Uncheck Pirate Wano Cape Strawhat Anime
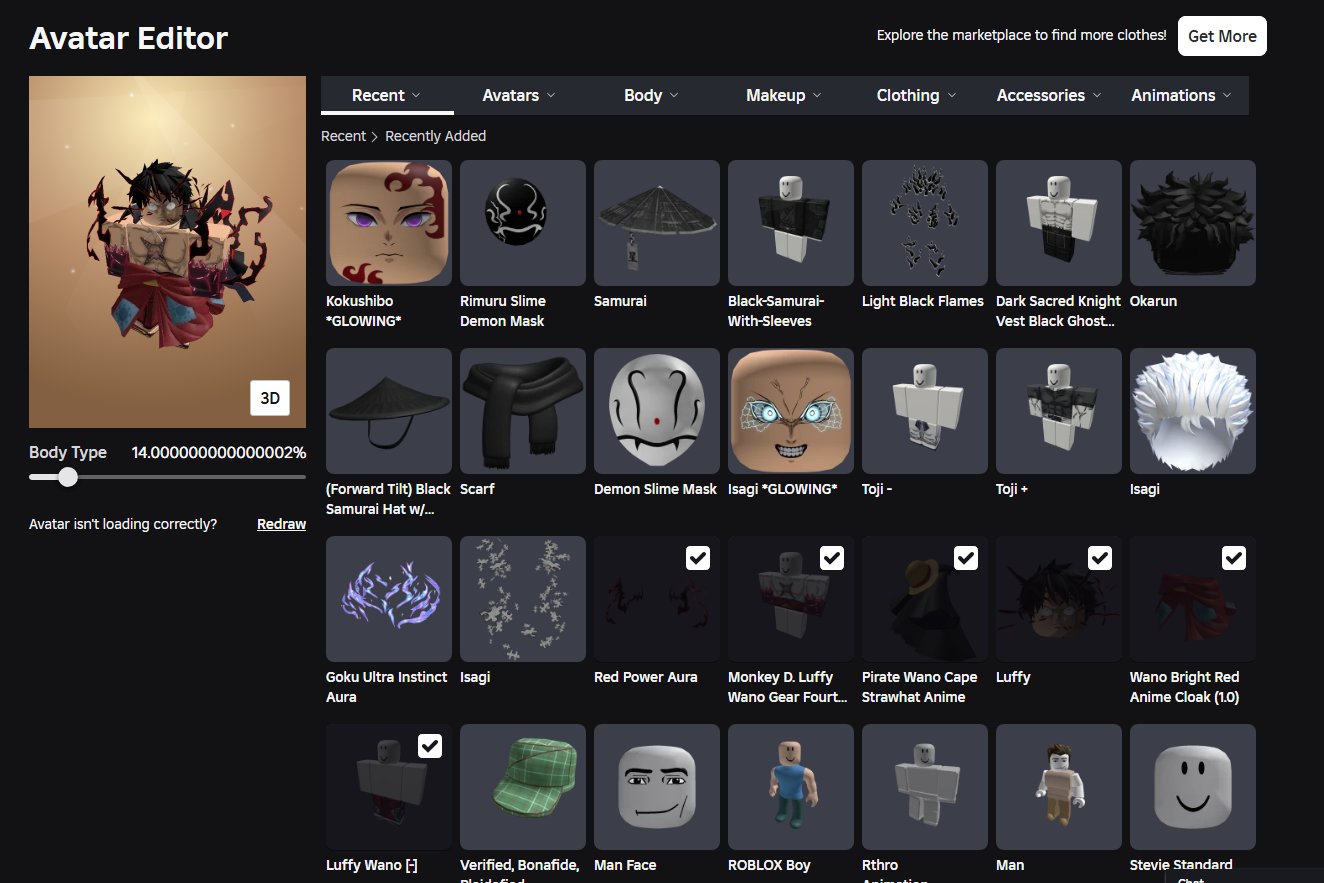 tap(966, 558)
